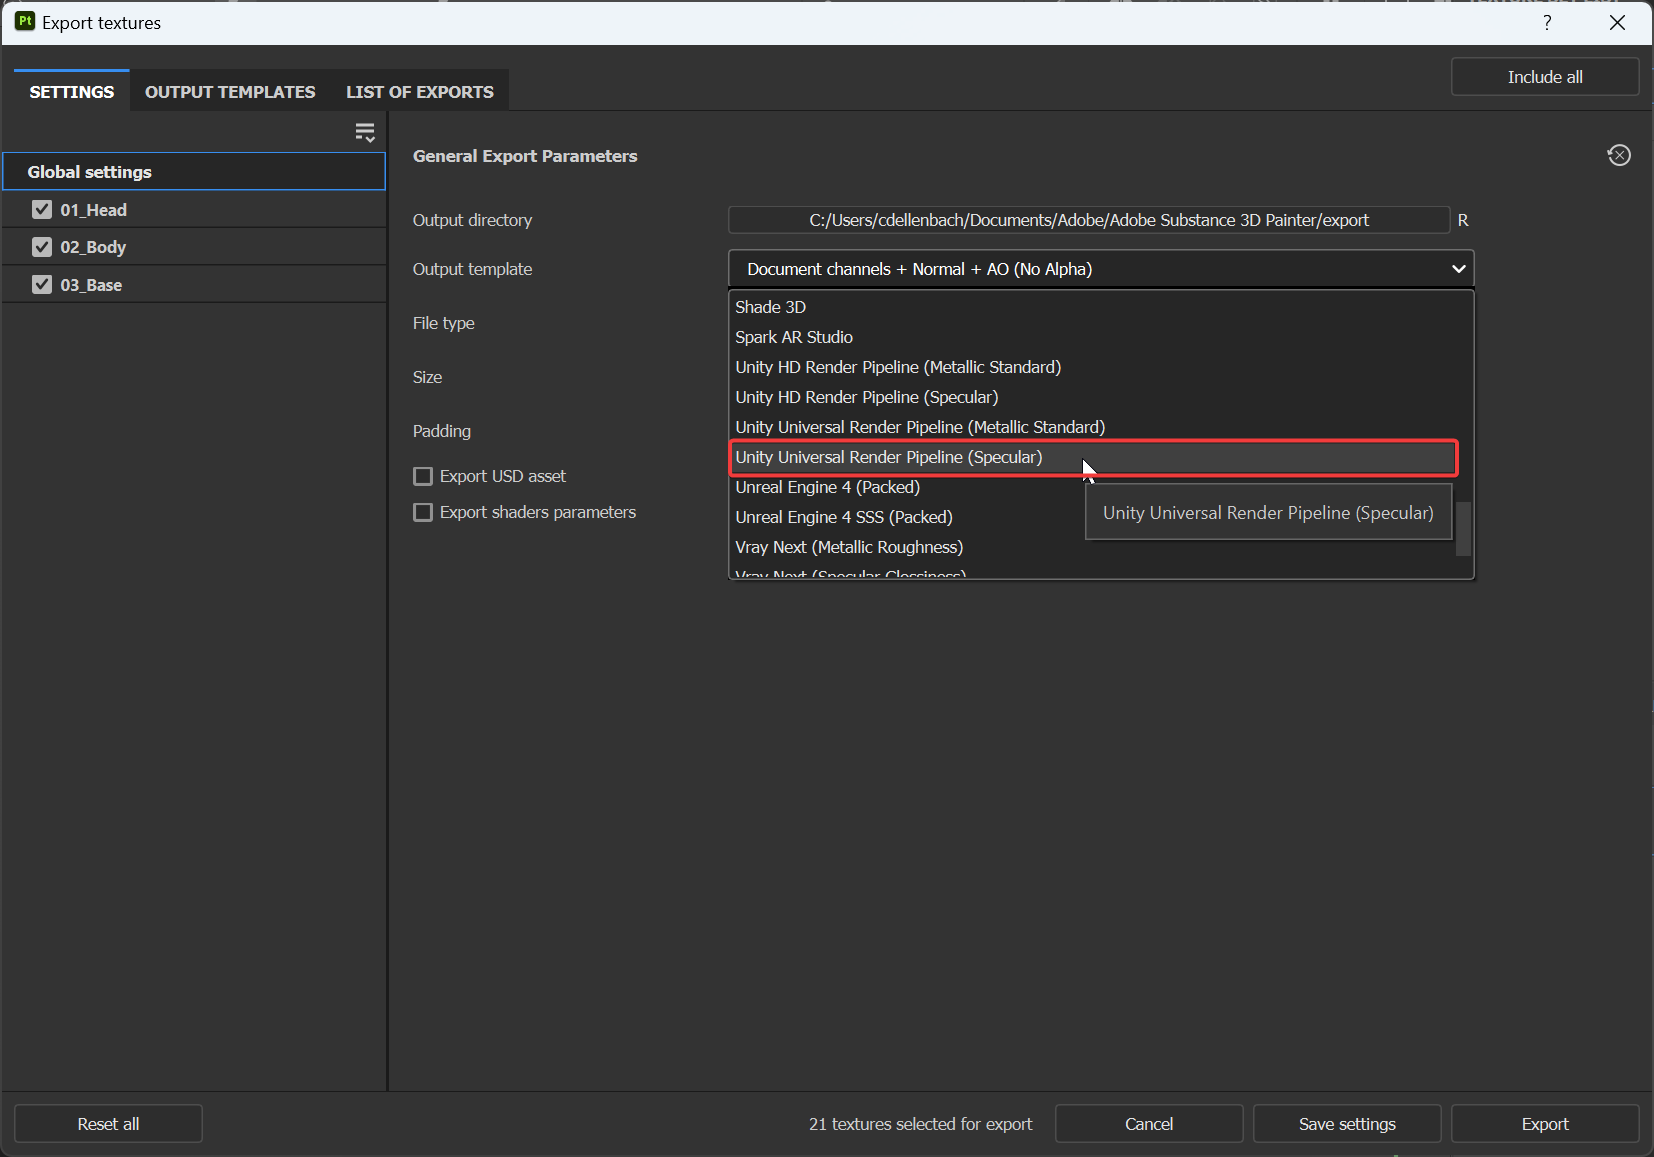Viewport: 1654px width, 1157px height.
Task: Open the list view options icon above Global settings
Action: pos(365,131)
